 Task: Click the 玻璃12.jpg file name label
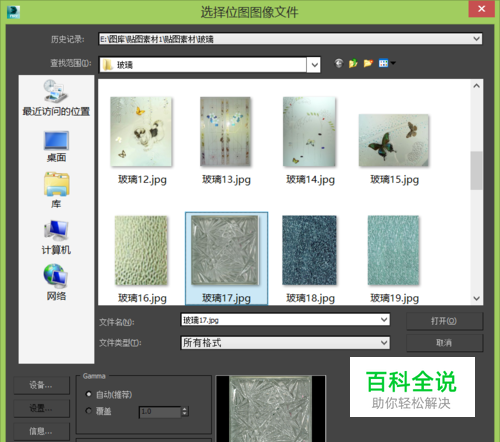click(142, 180)
